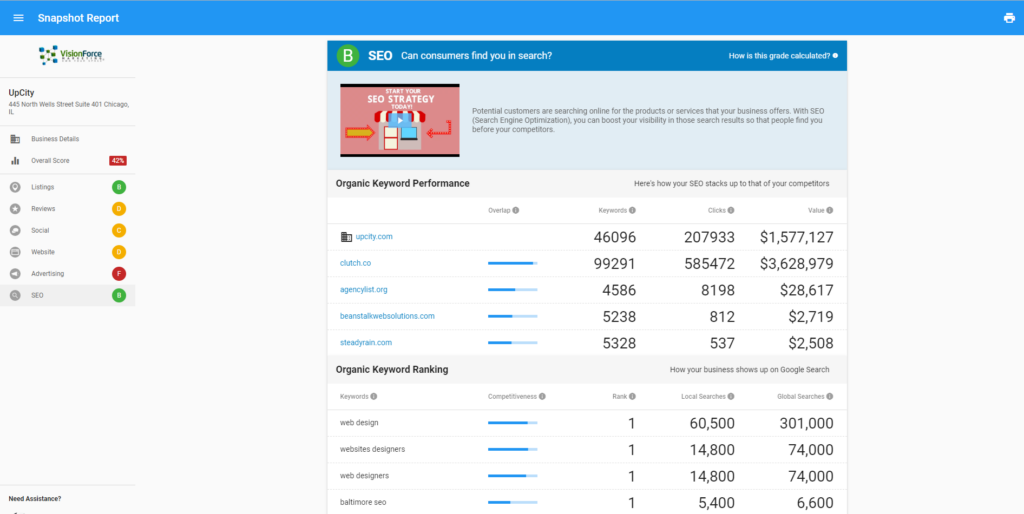Click the 301,000 global searches value
Image resolution: width=1024 pixels, height=514 pixels.
(807, 423)
